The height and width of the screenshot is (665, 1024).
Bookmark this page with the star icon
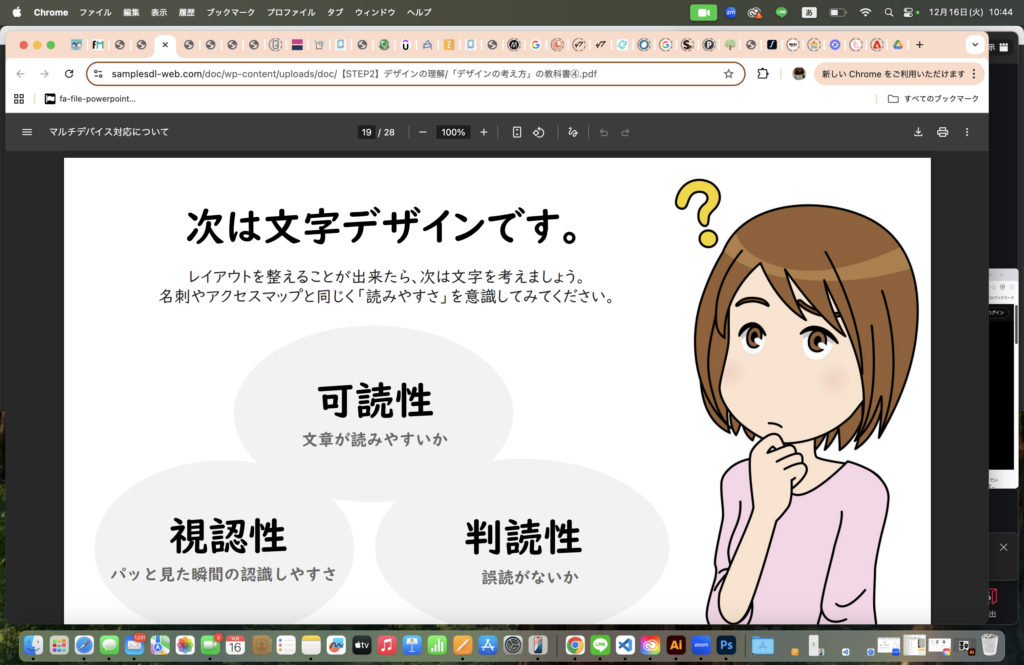point(729,74)
